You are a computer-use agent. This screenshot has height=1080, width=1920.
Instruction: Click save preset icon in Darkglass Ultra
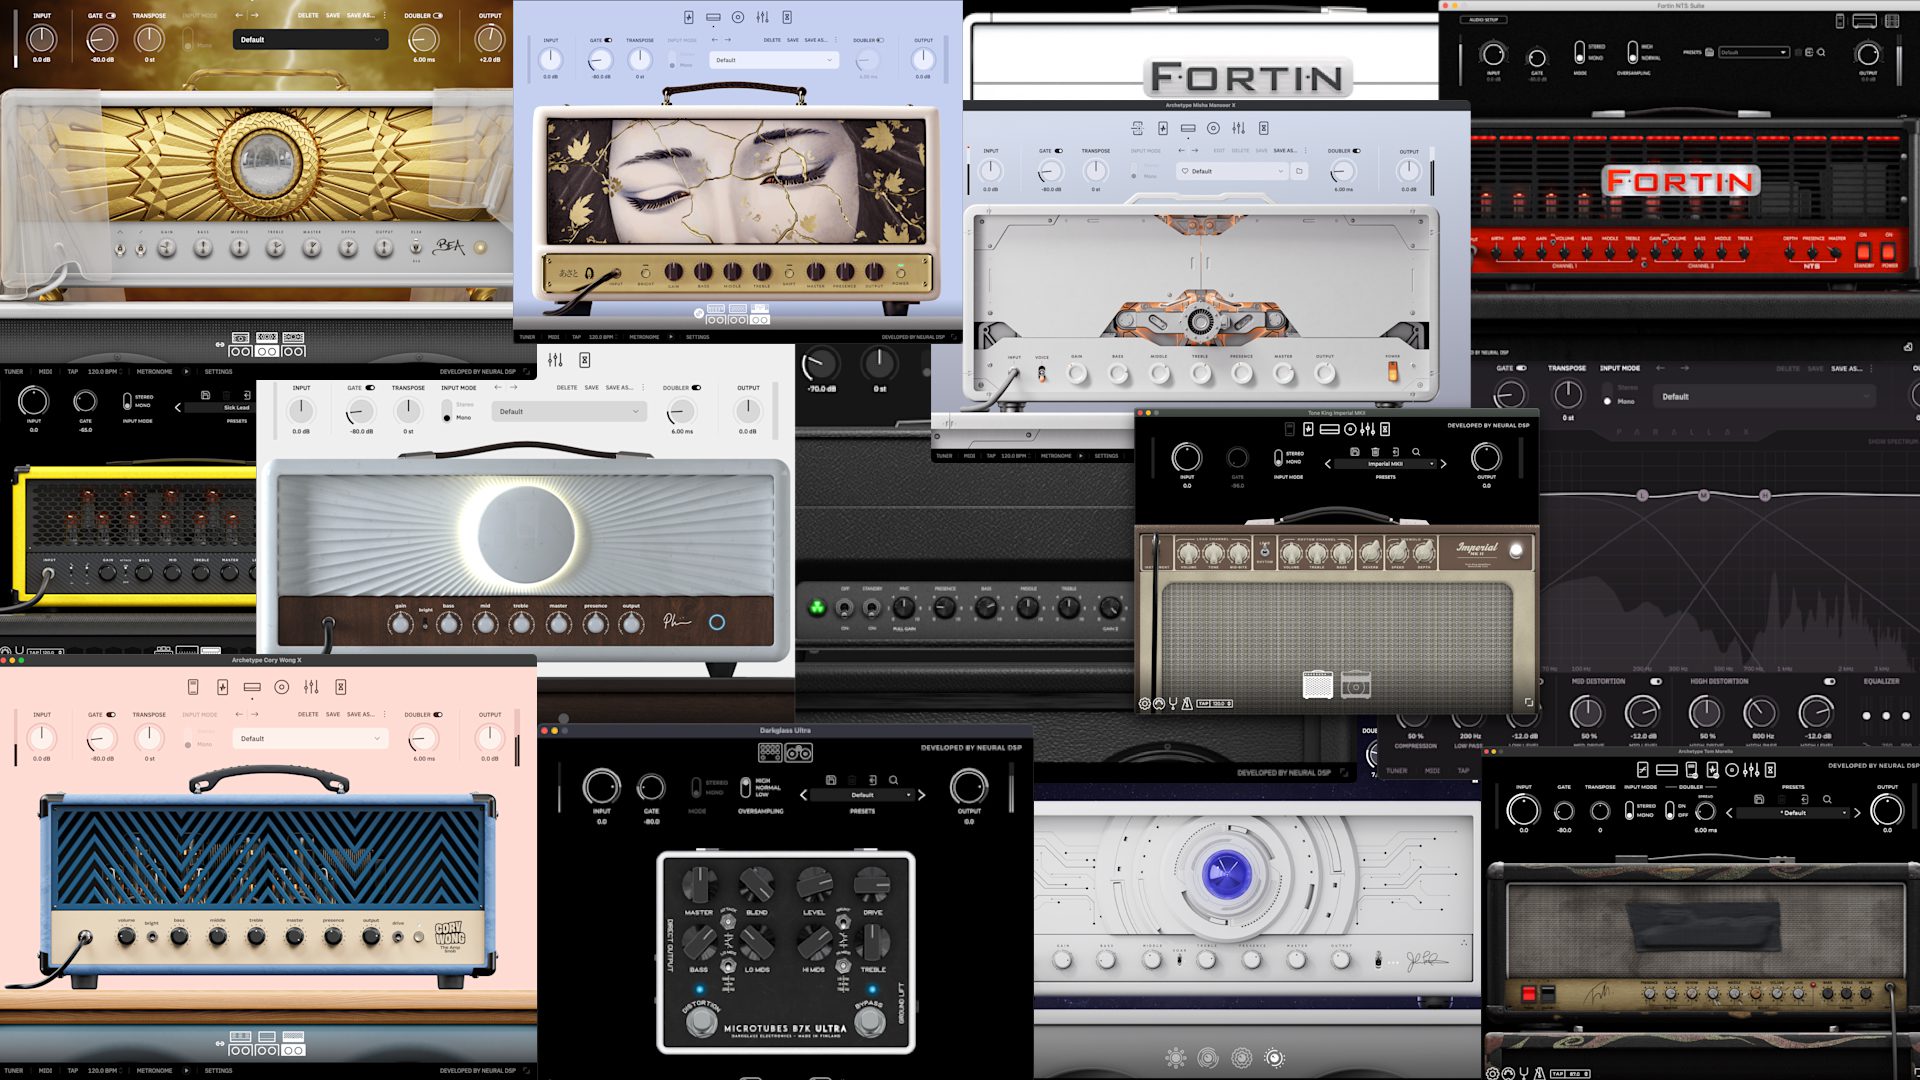pyautogui.click(x=831, y=780)
